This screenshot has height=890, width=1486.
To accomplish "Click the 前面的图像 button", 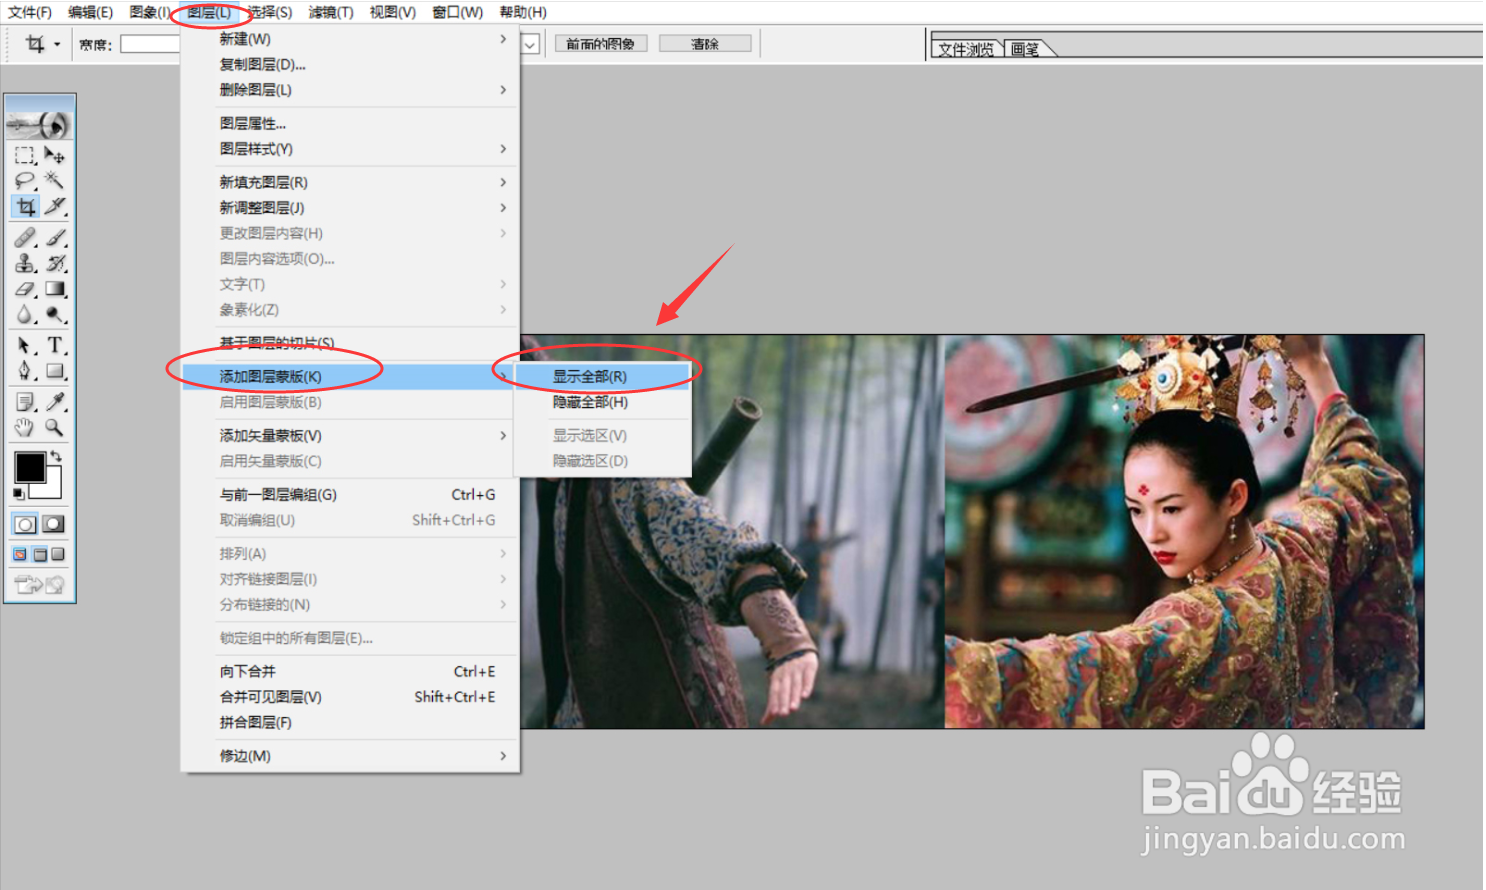I will [601, 44].
